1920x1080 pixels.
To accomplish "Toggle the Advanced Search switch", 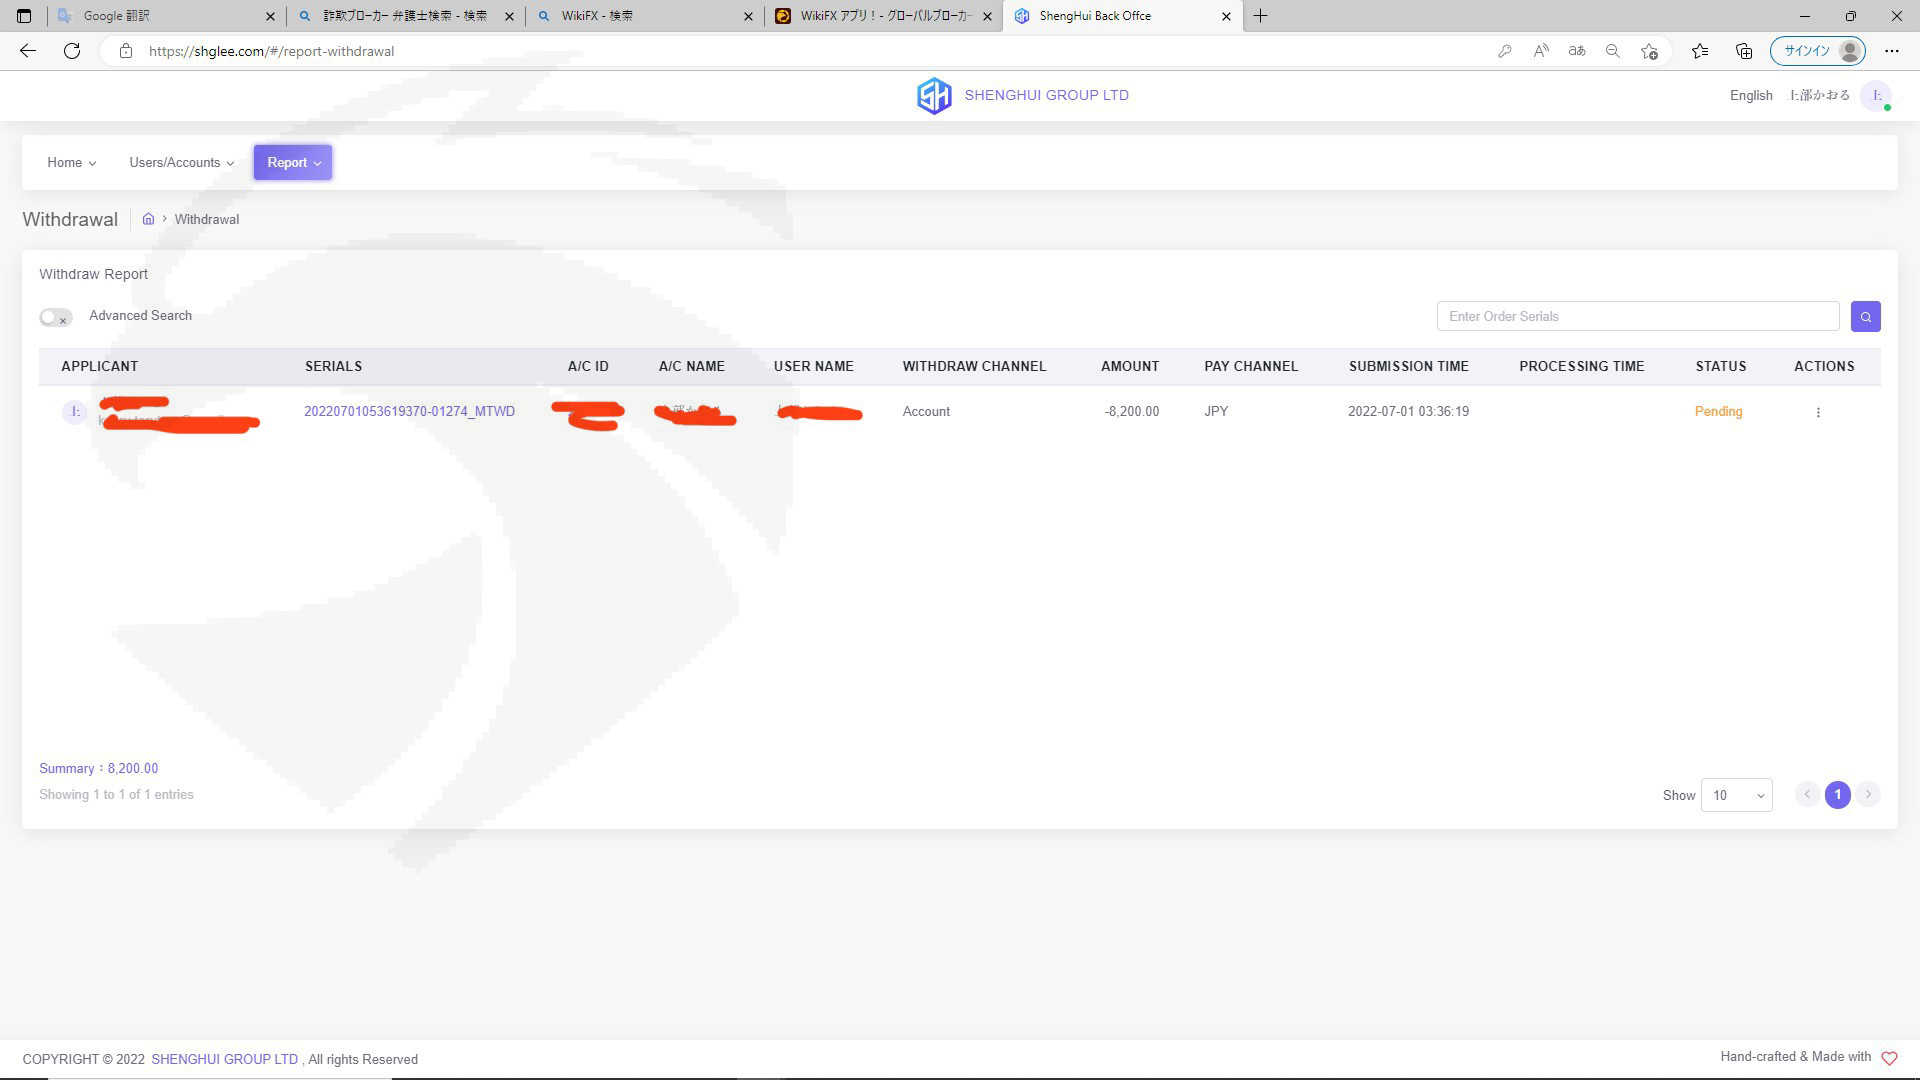I will pyautogui.click(x=56, y=317).
